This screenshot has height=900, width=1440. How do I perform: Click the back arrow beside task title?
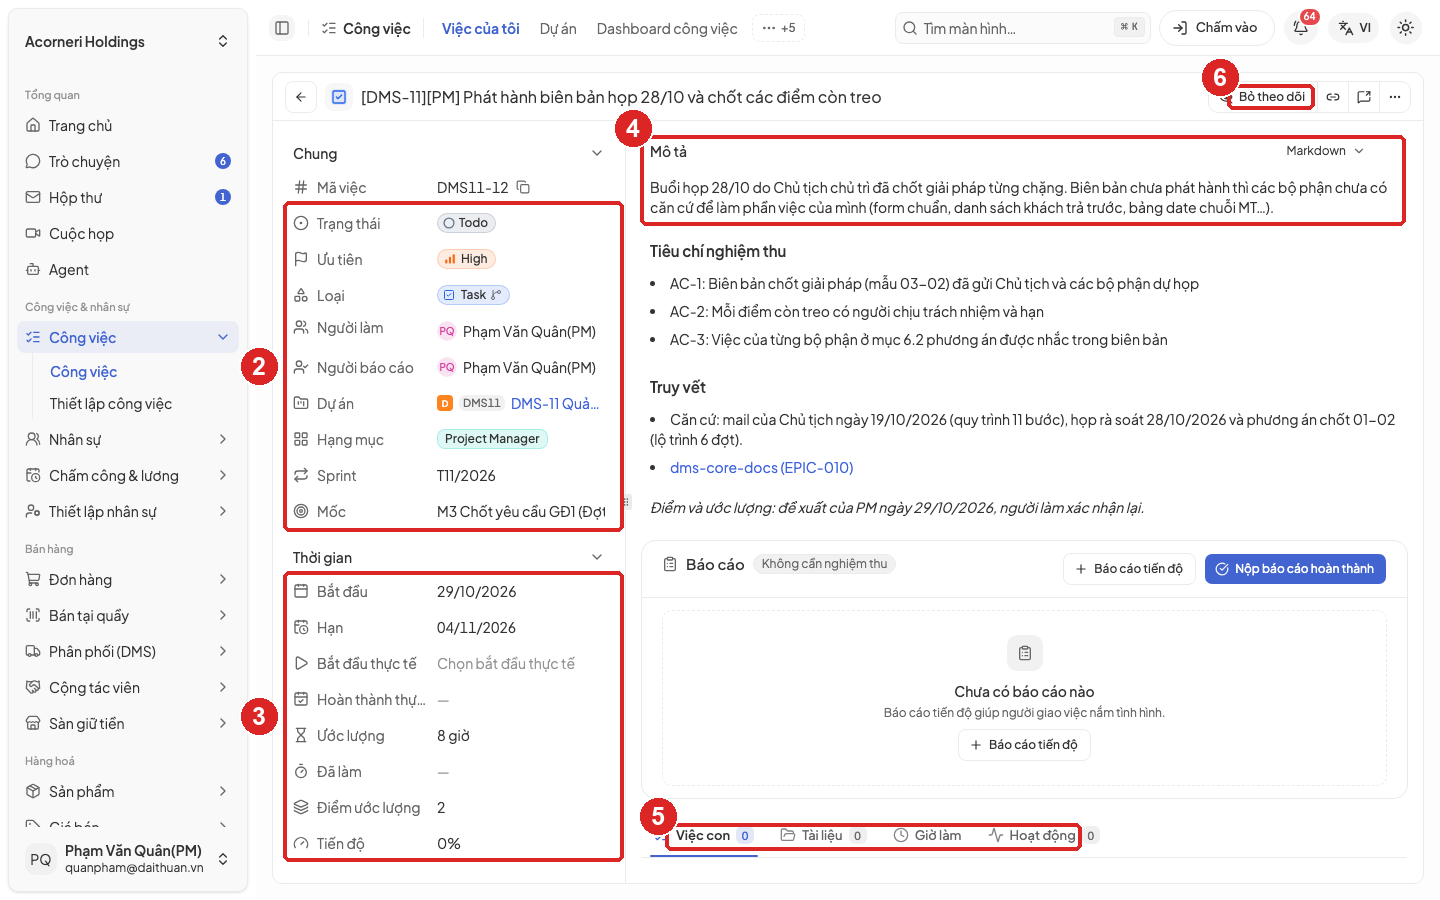[x=301, y=97]
